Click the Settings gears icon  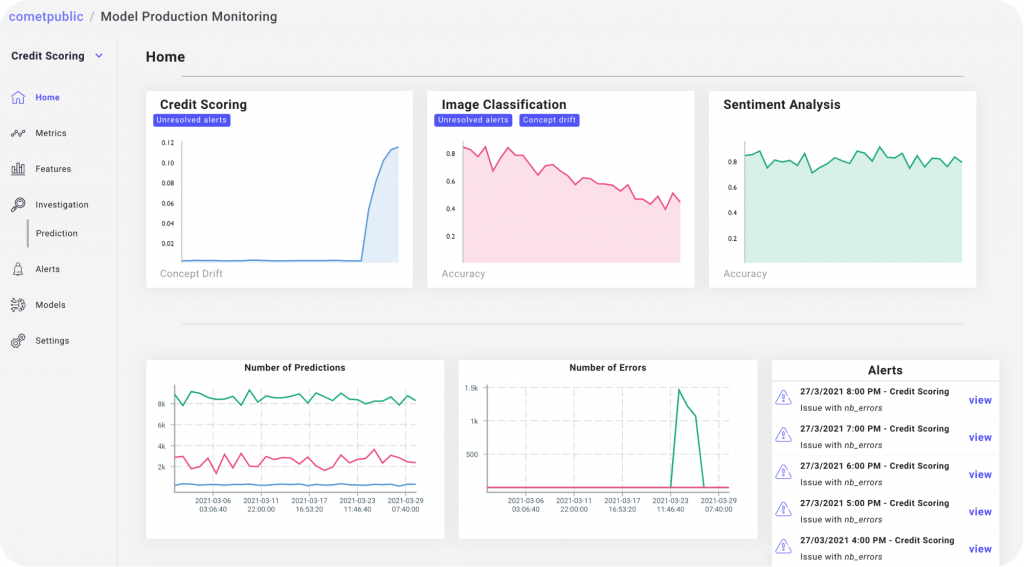pyautogui.click(x=18, y=341)
